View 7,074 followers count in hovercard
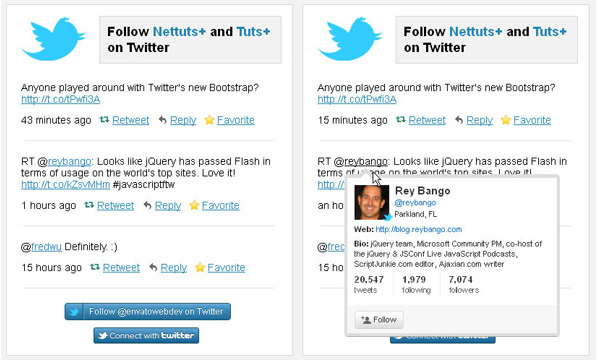This screenshot has height=360, width=598. (464, 284)
